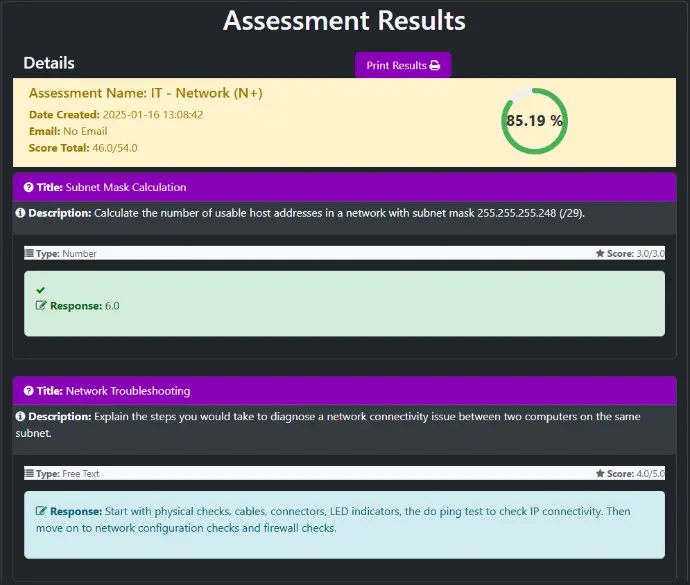Click the star icon beside Score 3.0/3.0

tap(600, 254)
